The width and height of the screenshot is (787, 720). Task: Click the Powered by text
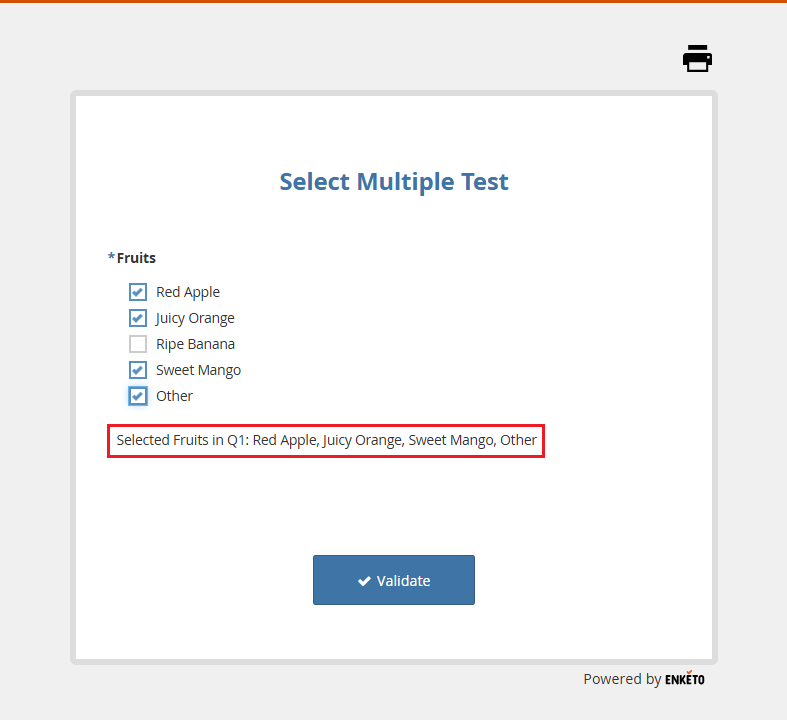click(621, 679)
